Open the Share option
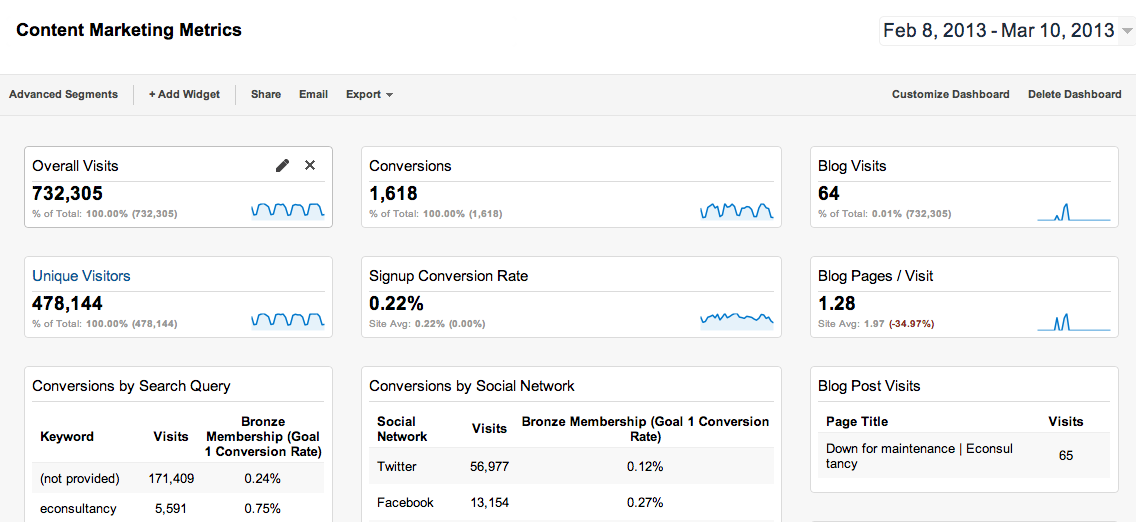1136x522 pixels. pos(266,94)
